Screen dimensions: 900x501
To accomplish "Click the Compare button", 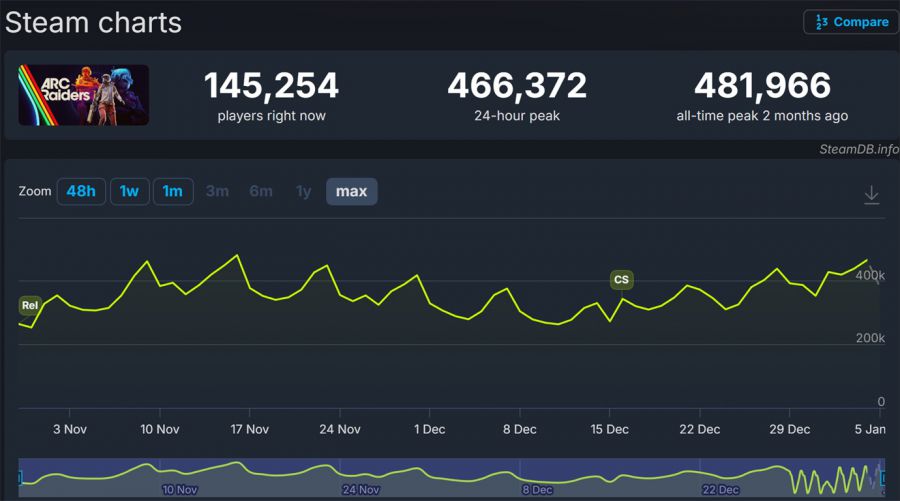I will tap(850, 22).
